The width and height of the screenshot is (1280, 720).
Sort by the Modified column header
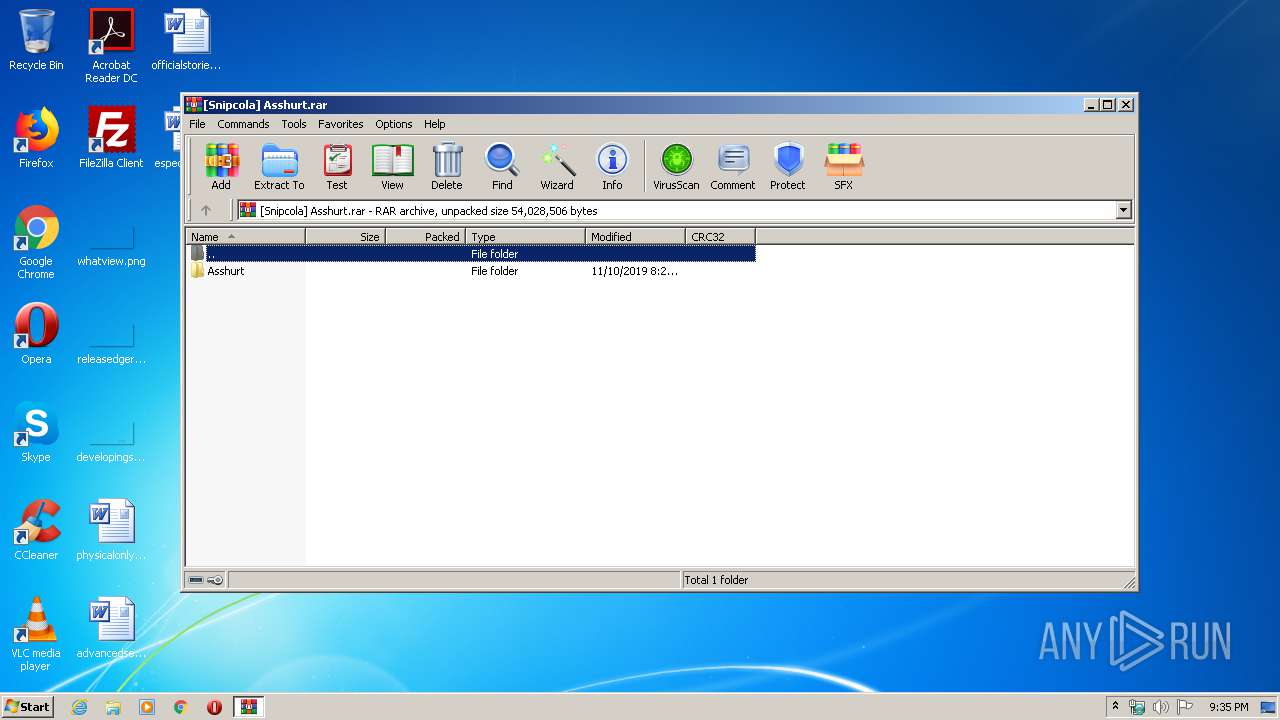click(x=636, y=237)
